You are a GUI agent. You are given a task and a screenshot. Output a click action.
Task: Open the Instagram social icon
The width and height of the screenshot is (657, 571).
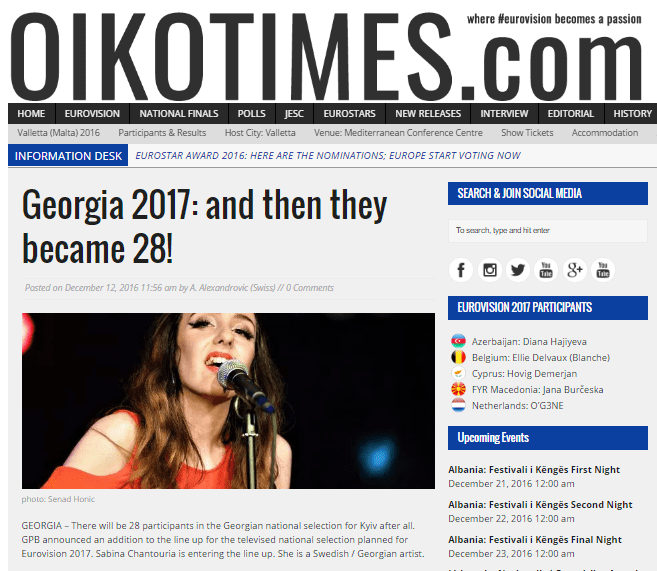click(x=489, y=270)
